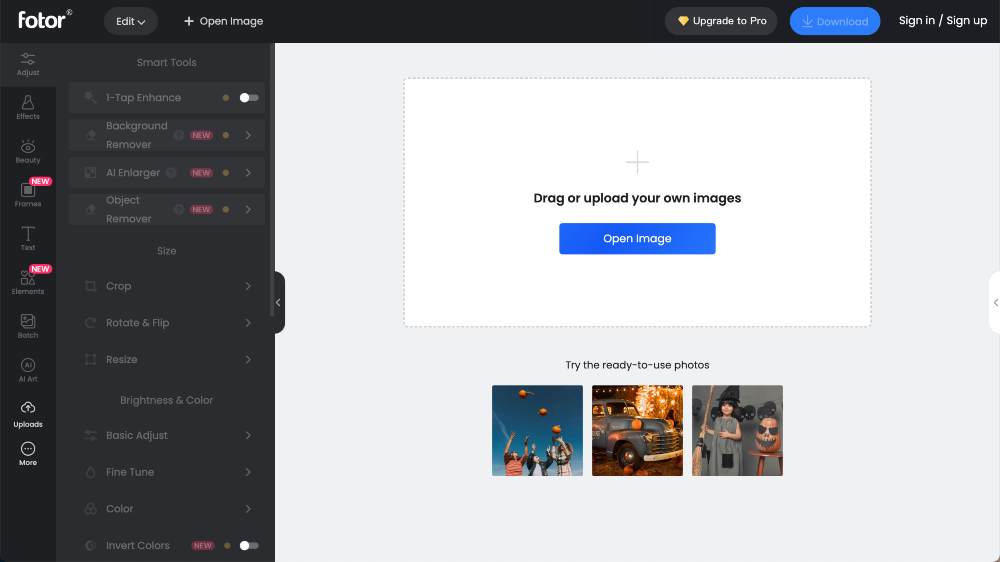The width and height of the screenshot is (1000, 562).
Task: Click the Basic Adjust sliders icon
Action: (x=91, y=435)
